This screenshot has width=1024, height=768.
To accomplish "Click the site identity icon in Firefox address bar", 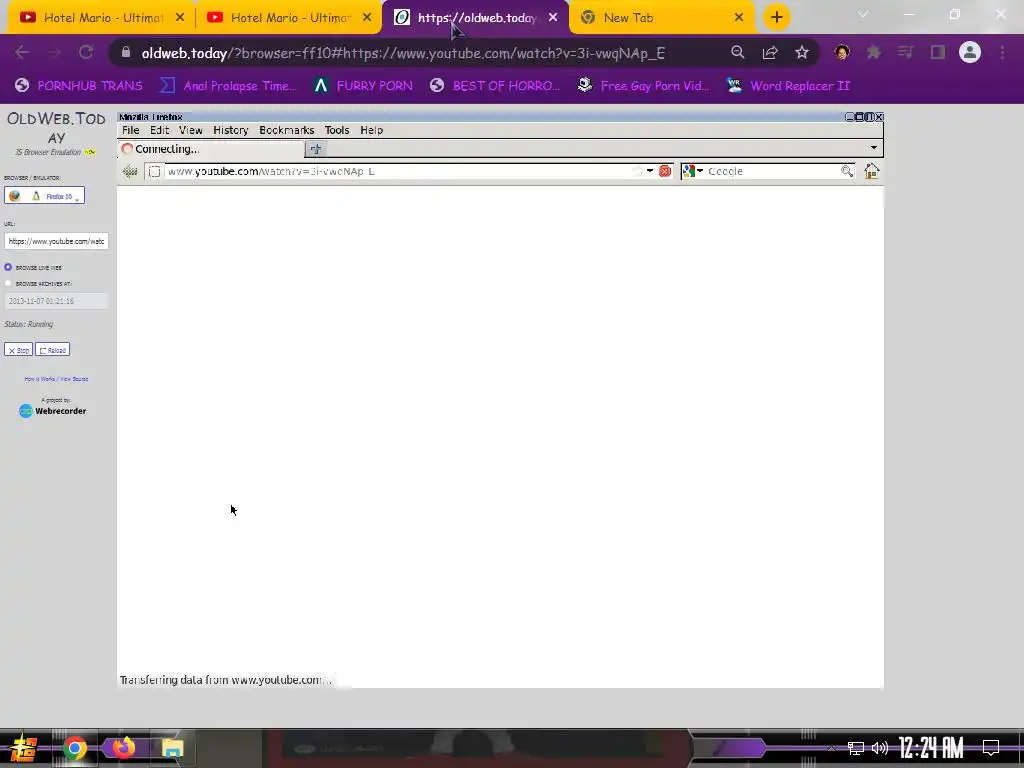I will point(154,171).
